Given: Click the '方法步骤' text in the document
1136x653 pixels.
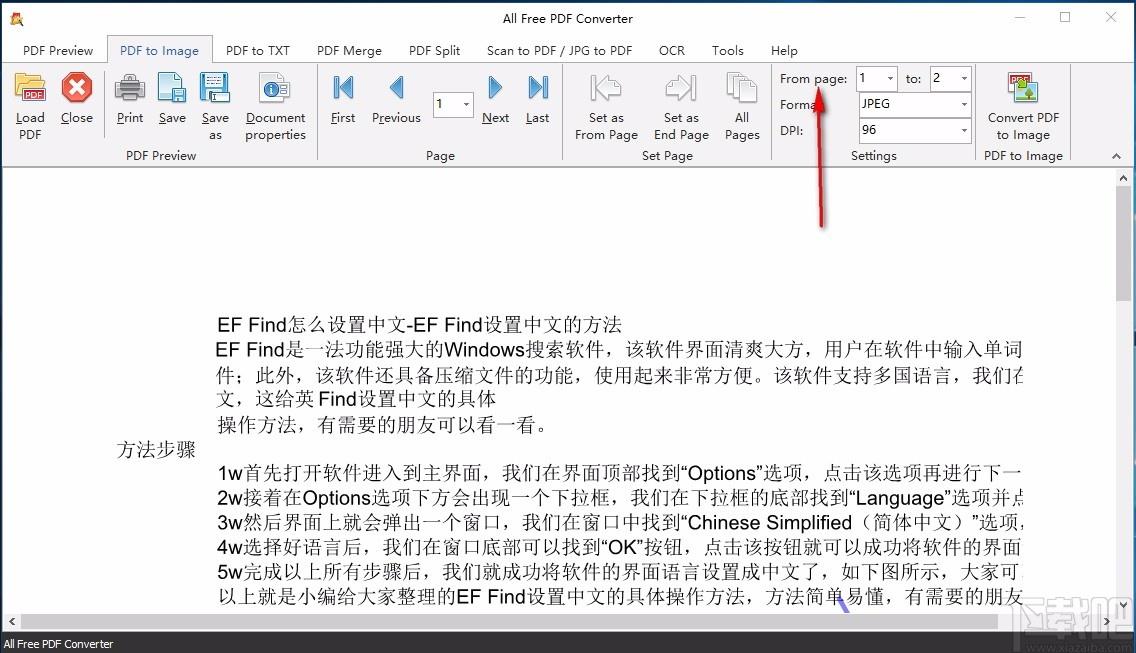Looking at the screenshot, I should coord(156,450).
